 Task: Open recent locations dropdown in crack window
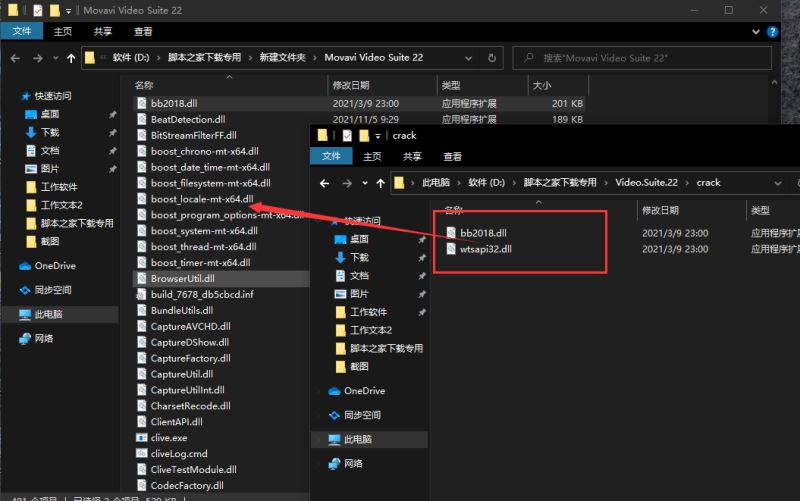coord(364,183)
